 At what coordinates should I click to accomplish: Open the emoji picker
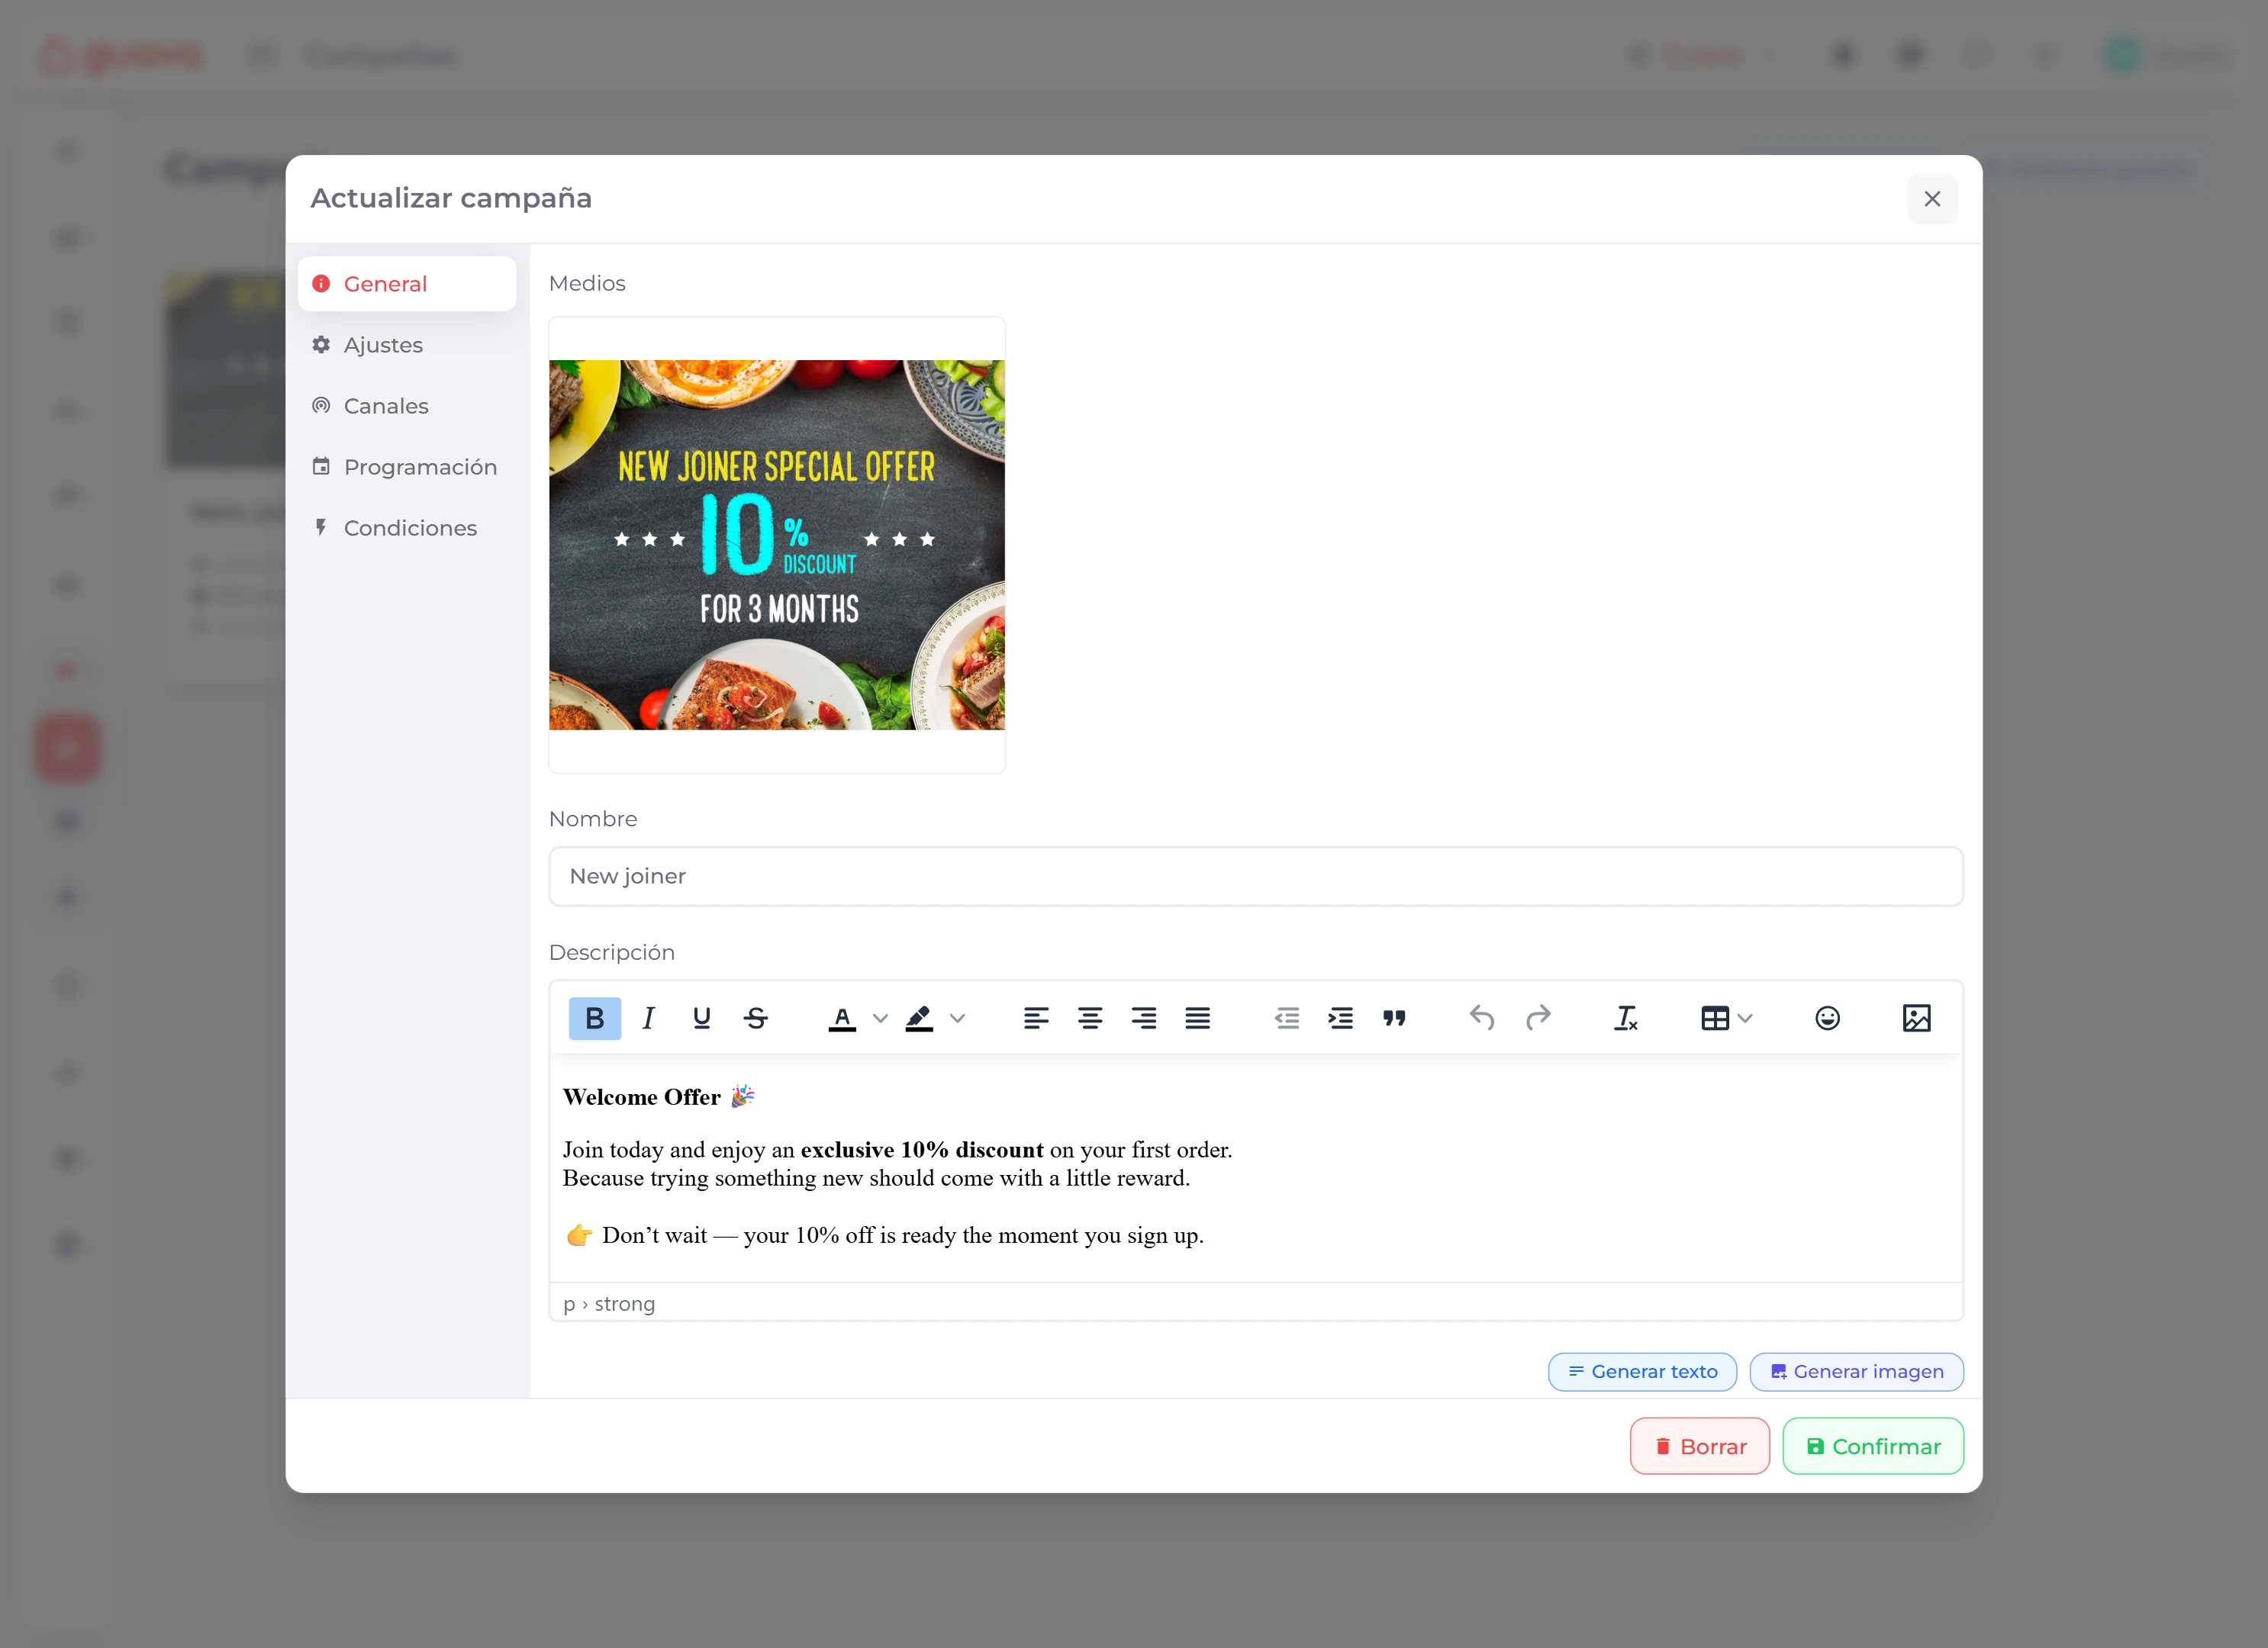pyautogui.click(x=1827, y=1018)
